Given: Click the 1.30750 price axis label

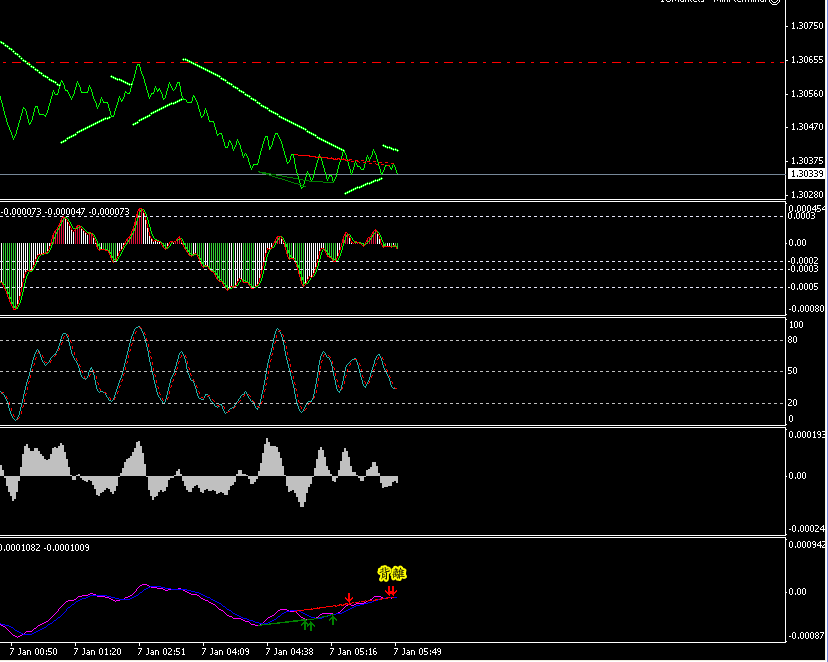Looking at the screenshot, I should click(807, 26).
